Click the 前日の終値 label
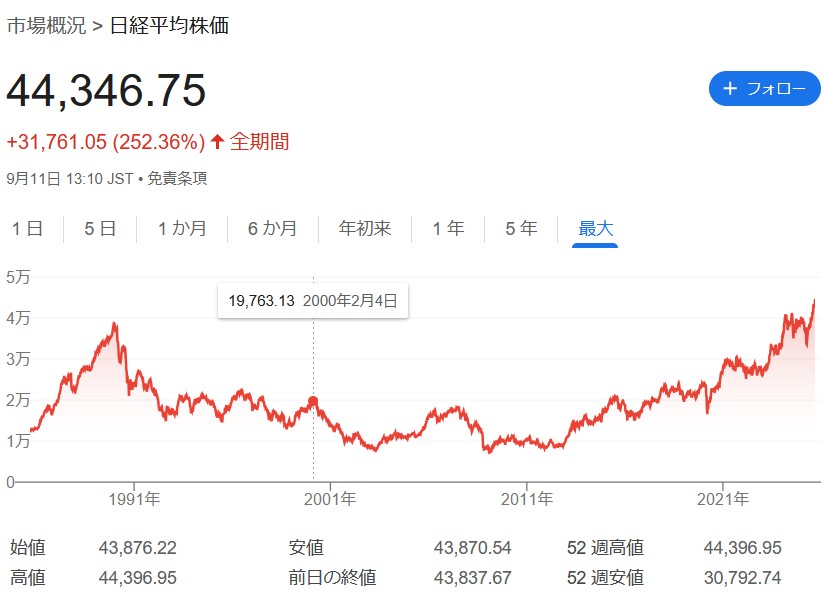Viewport: 826px width, 600px height. click(x=332, y=577)
